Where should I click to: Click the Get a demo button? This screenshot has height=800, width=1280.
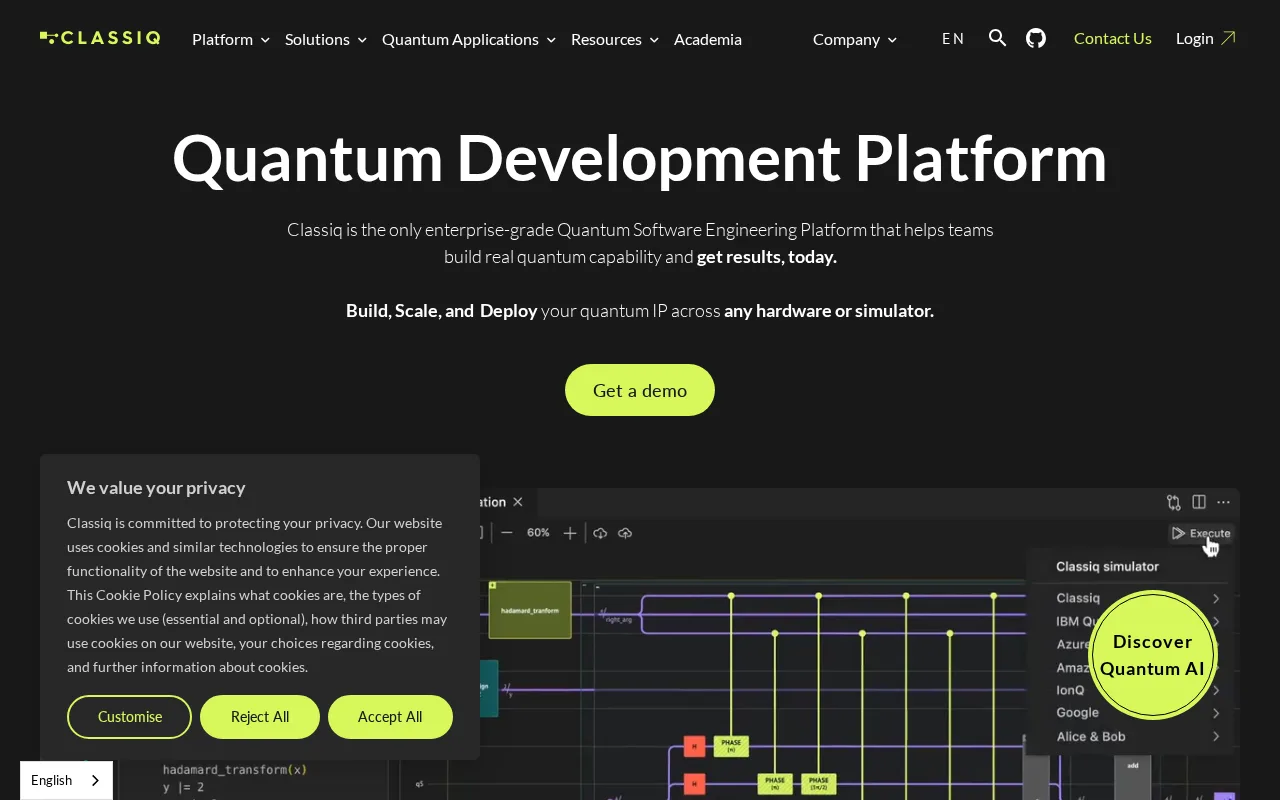coord(640,390)
